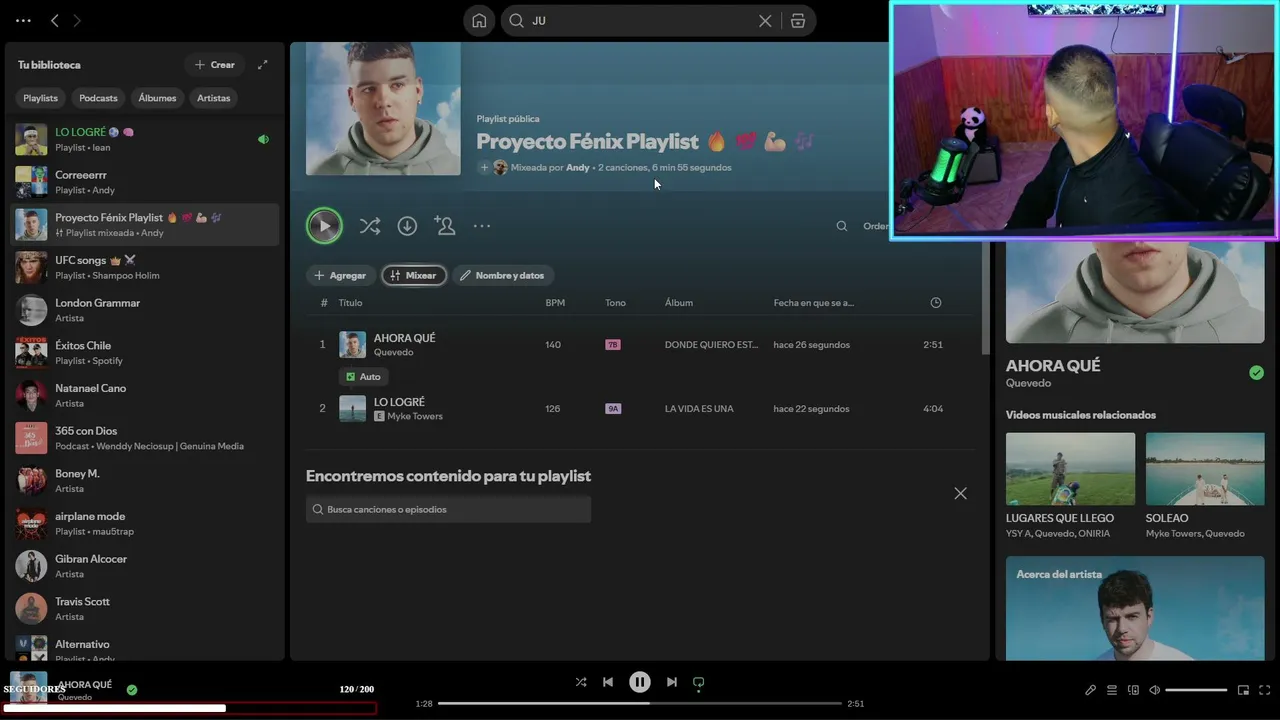1280x720 pixels.
Task: Sort tracks by Álbum column
Action: 679,303
